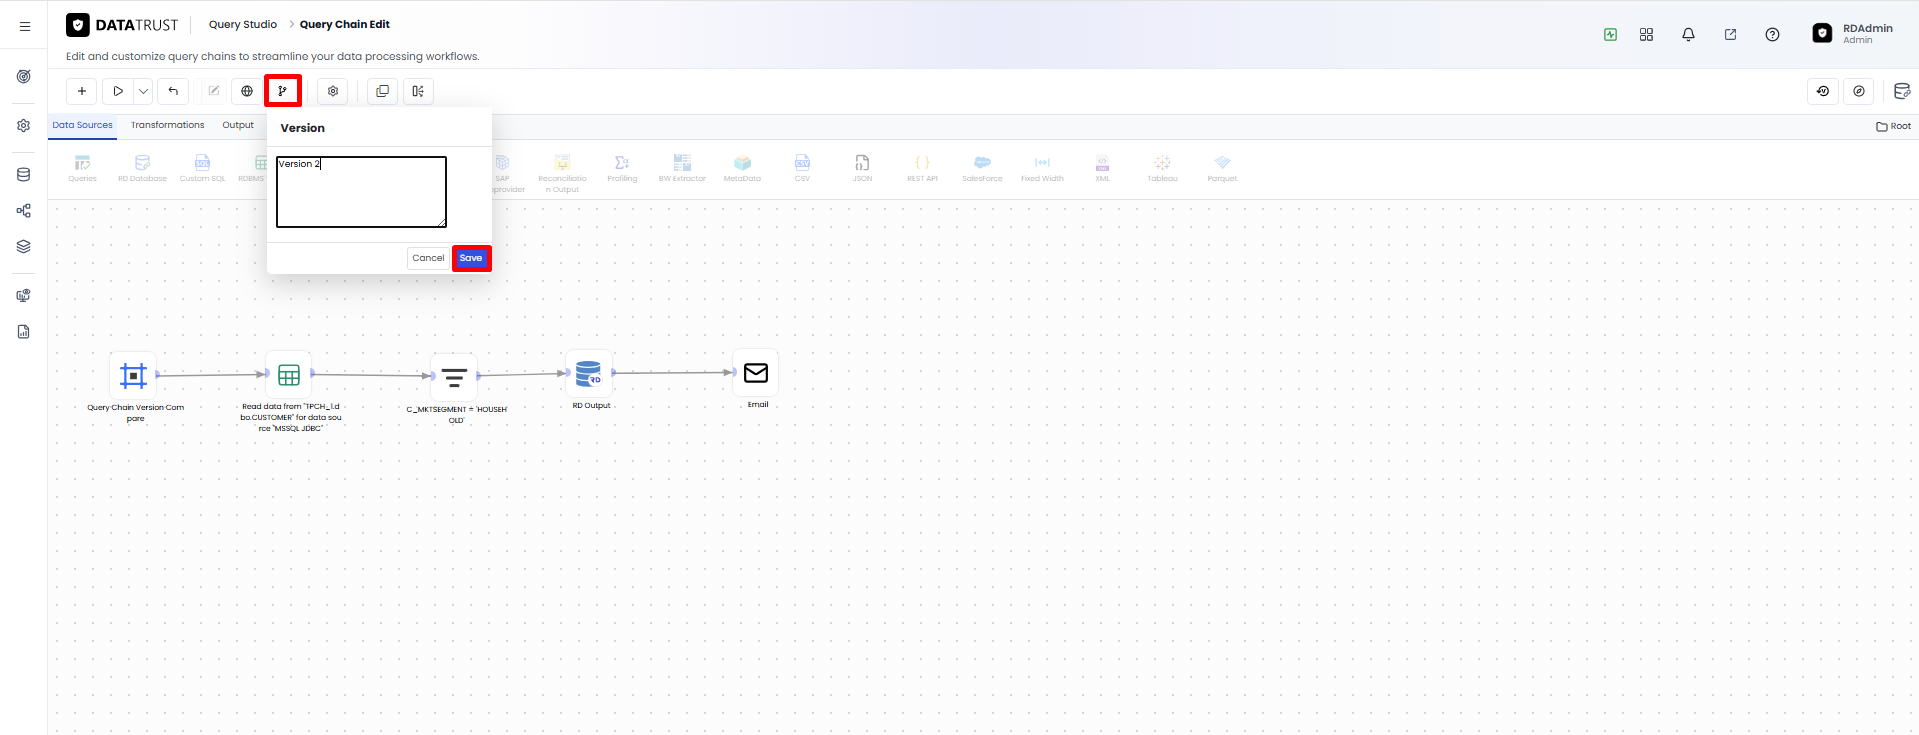
Task: Click the Queries data source icon
Action: point(83,168)
